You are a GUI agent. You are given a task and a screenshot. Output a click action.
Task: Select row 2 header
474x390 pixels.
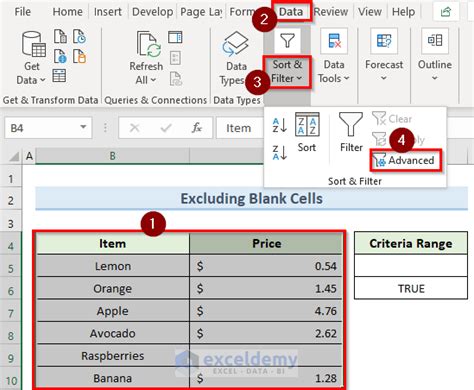(x=11, y=201)
